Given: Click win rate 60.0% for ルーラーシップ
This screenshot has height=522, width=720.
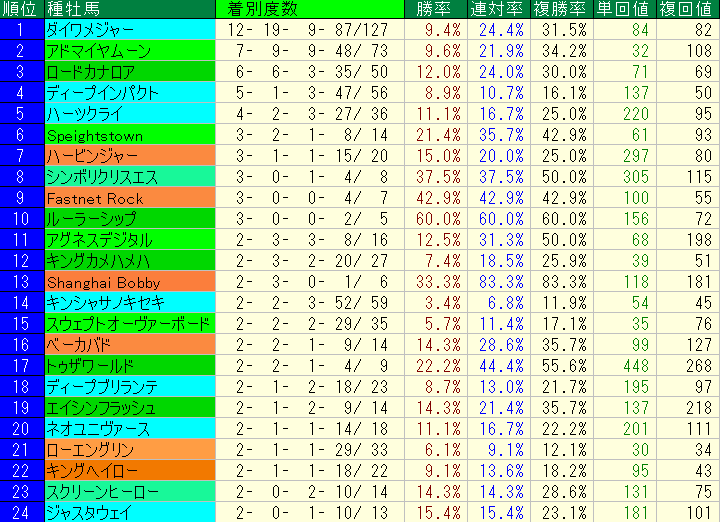Looking at the screenshot, I should pyautogui.click(x=438, y=219).
